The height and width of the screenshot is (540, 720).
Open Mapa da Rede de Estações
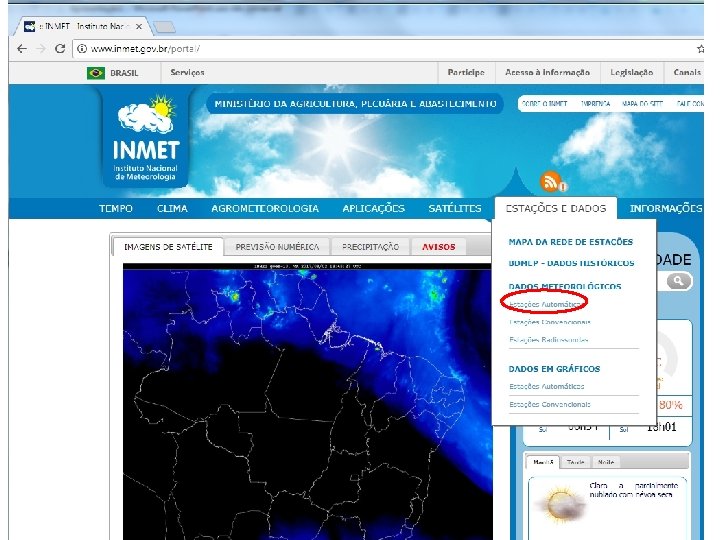tap(571, 242)
